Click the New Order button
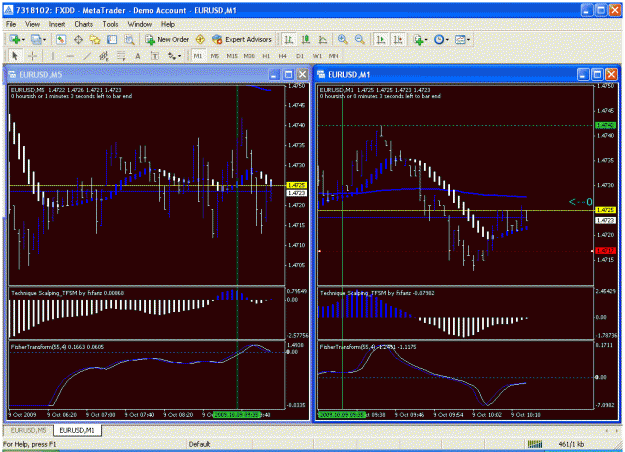Screen dimensions: 625x452 click(167, 39)
